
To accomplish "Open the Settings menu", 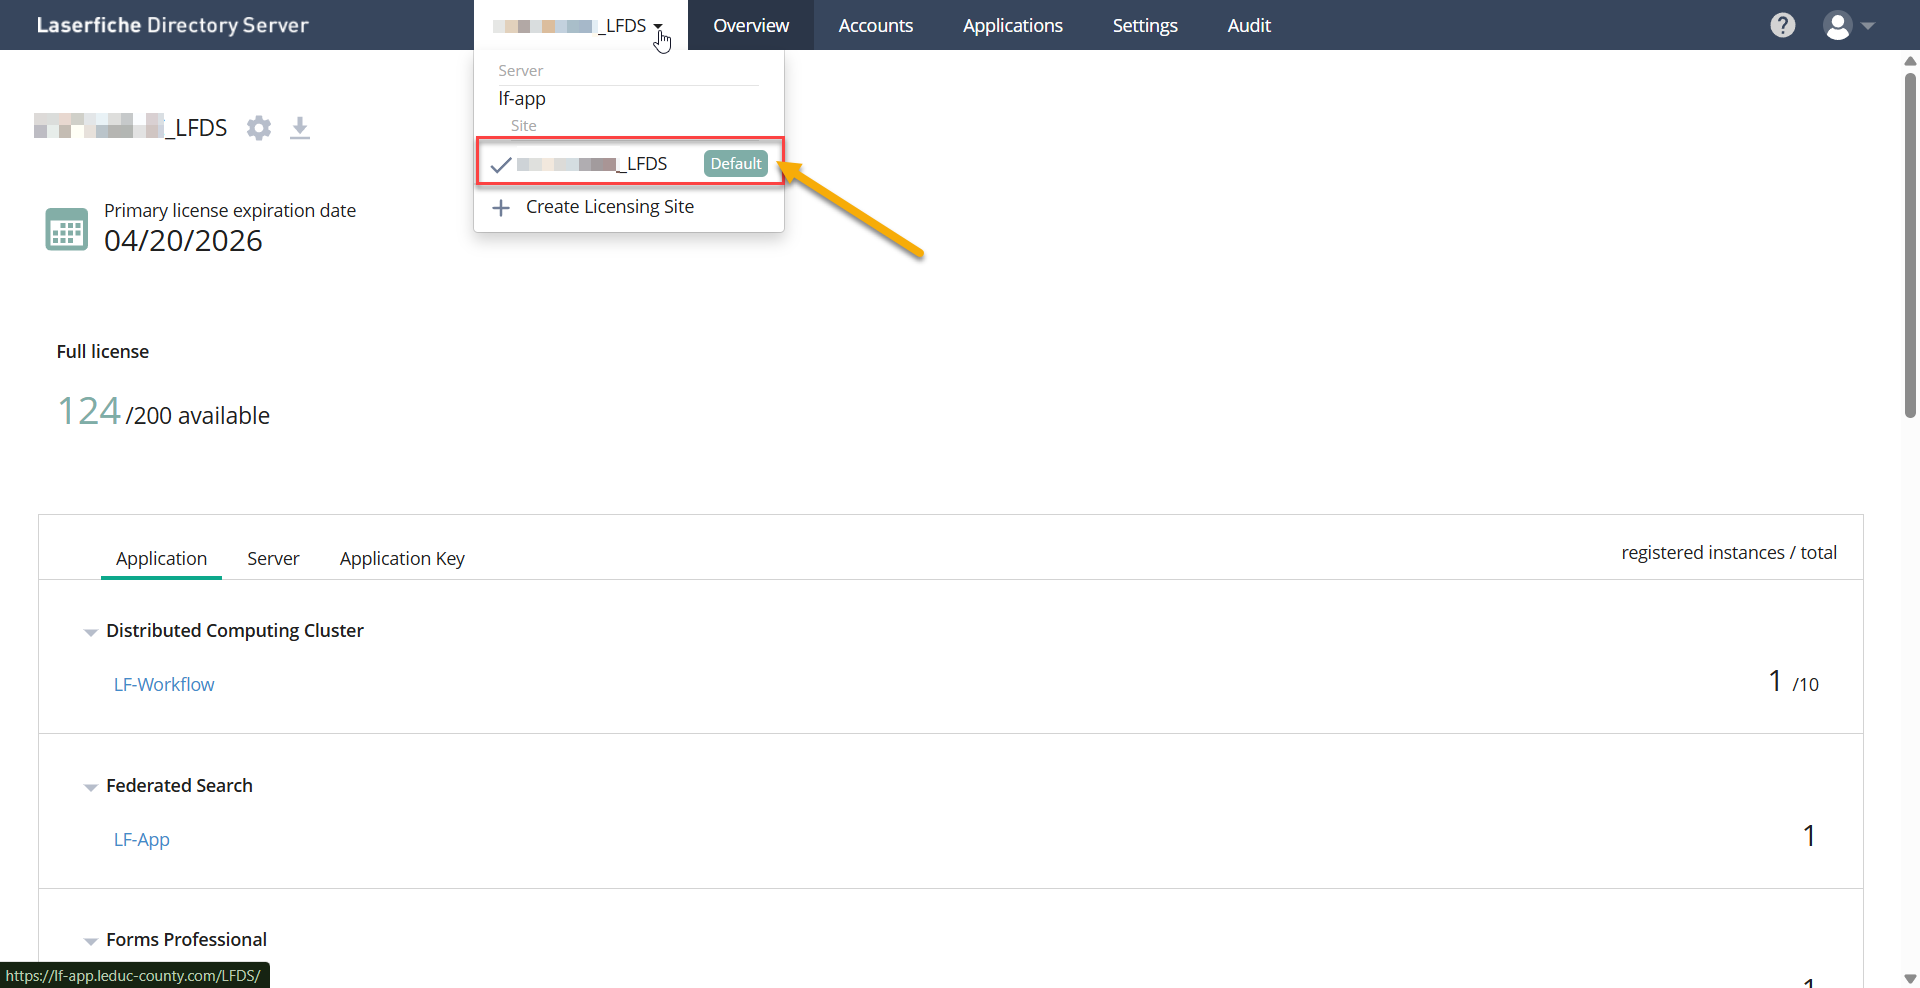I will 1145,25.
